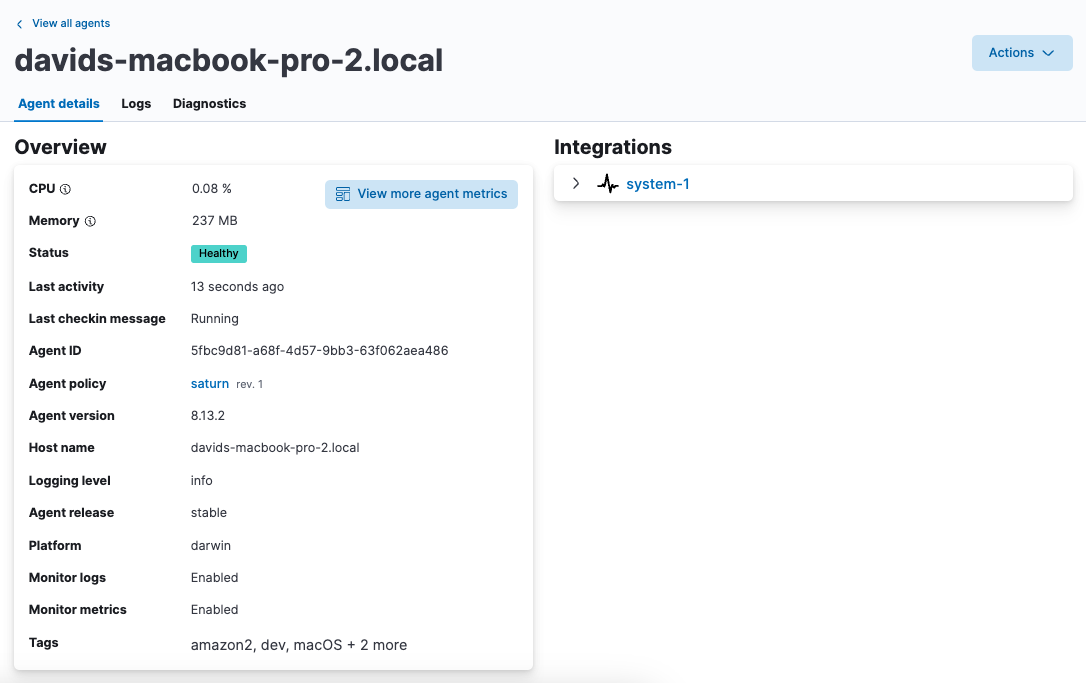The image size is (1086, 683).
Task: Click the Agent ID value text
Action: pos(319,351)
